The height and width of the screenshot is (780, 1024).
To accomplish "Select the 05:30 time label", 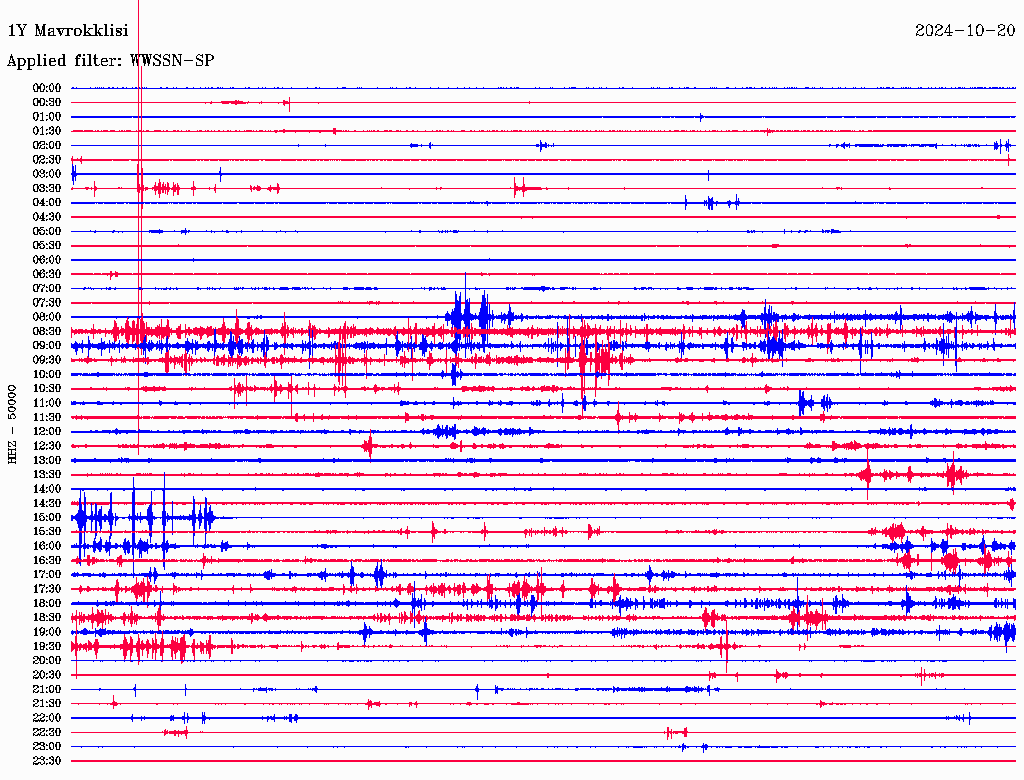I will tap(47, 246).
